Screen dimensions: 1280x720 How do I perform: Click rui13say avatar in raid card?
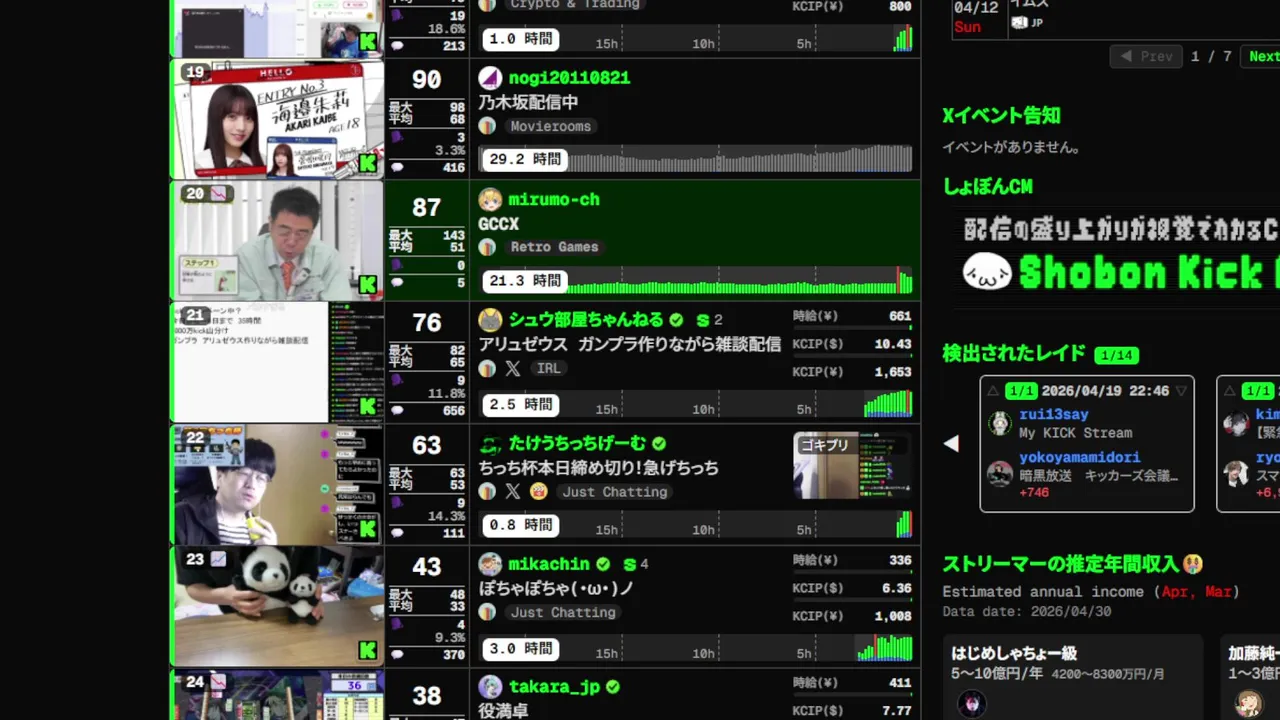(x=1000, y=423)
